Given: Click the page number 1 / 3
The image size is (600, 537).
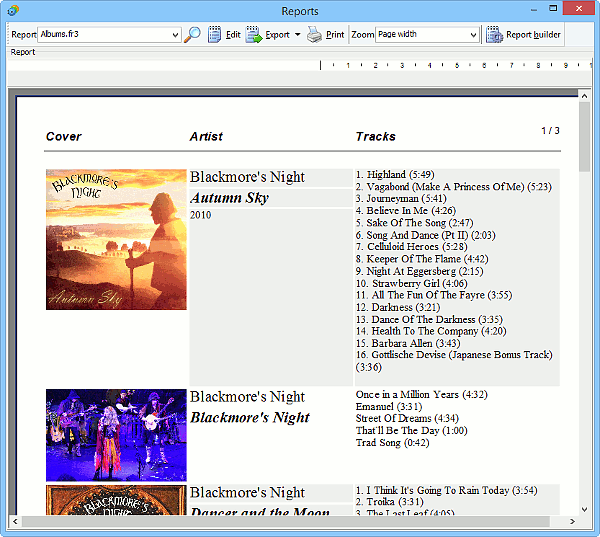Looking at the screenshot, I should pos(550,131).
